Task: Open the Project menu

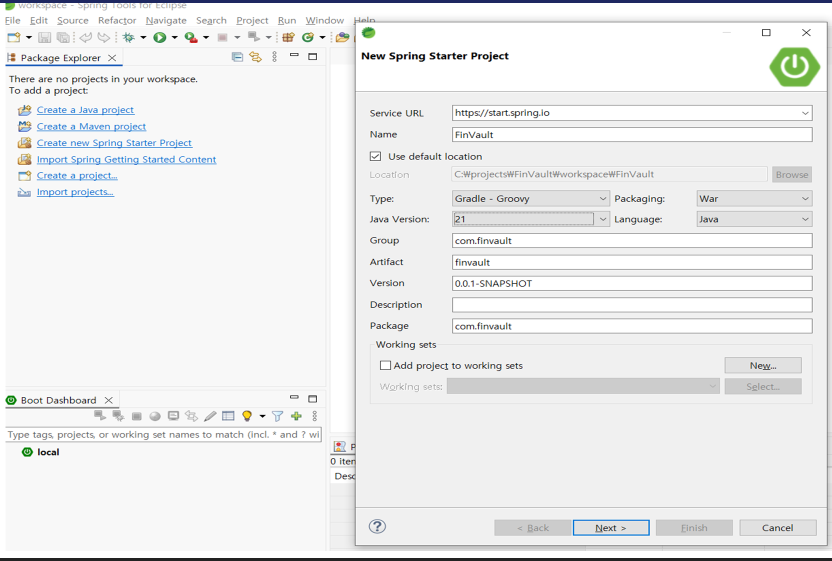Action: click(x=252, y=20)
